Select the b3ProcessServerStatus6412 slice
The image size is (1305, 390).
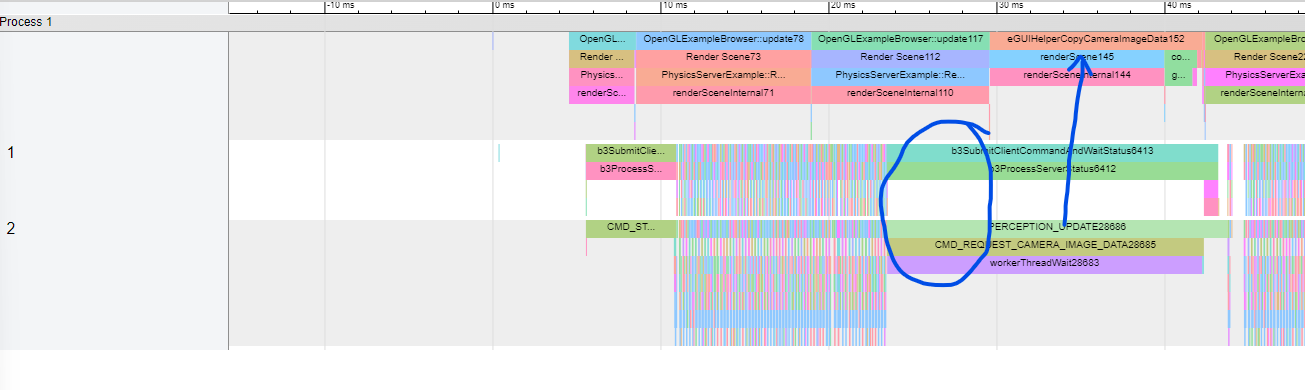(1052, 169)
